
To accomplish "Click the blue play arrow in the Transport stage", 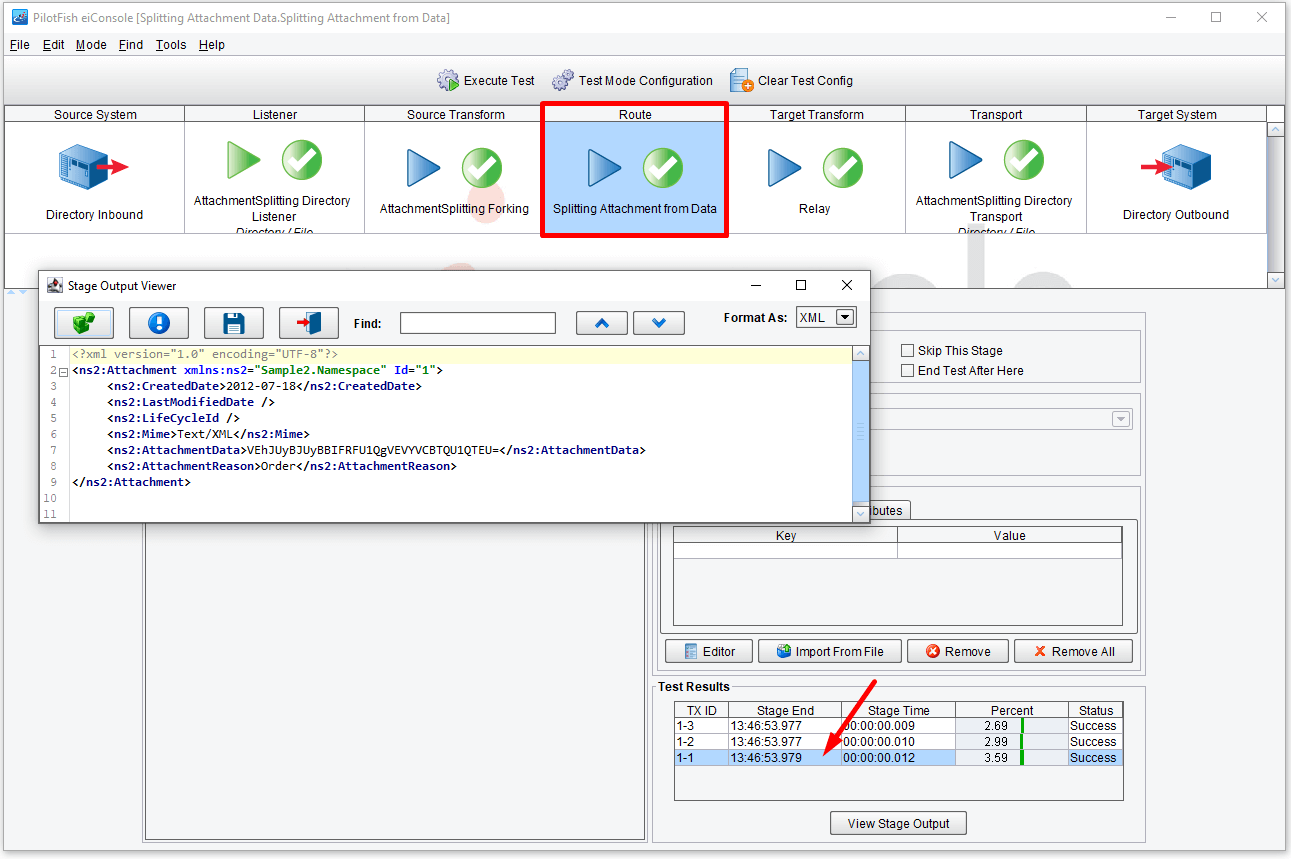I will point(965,160).
